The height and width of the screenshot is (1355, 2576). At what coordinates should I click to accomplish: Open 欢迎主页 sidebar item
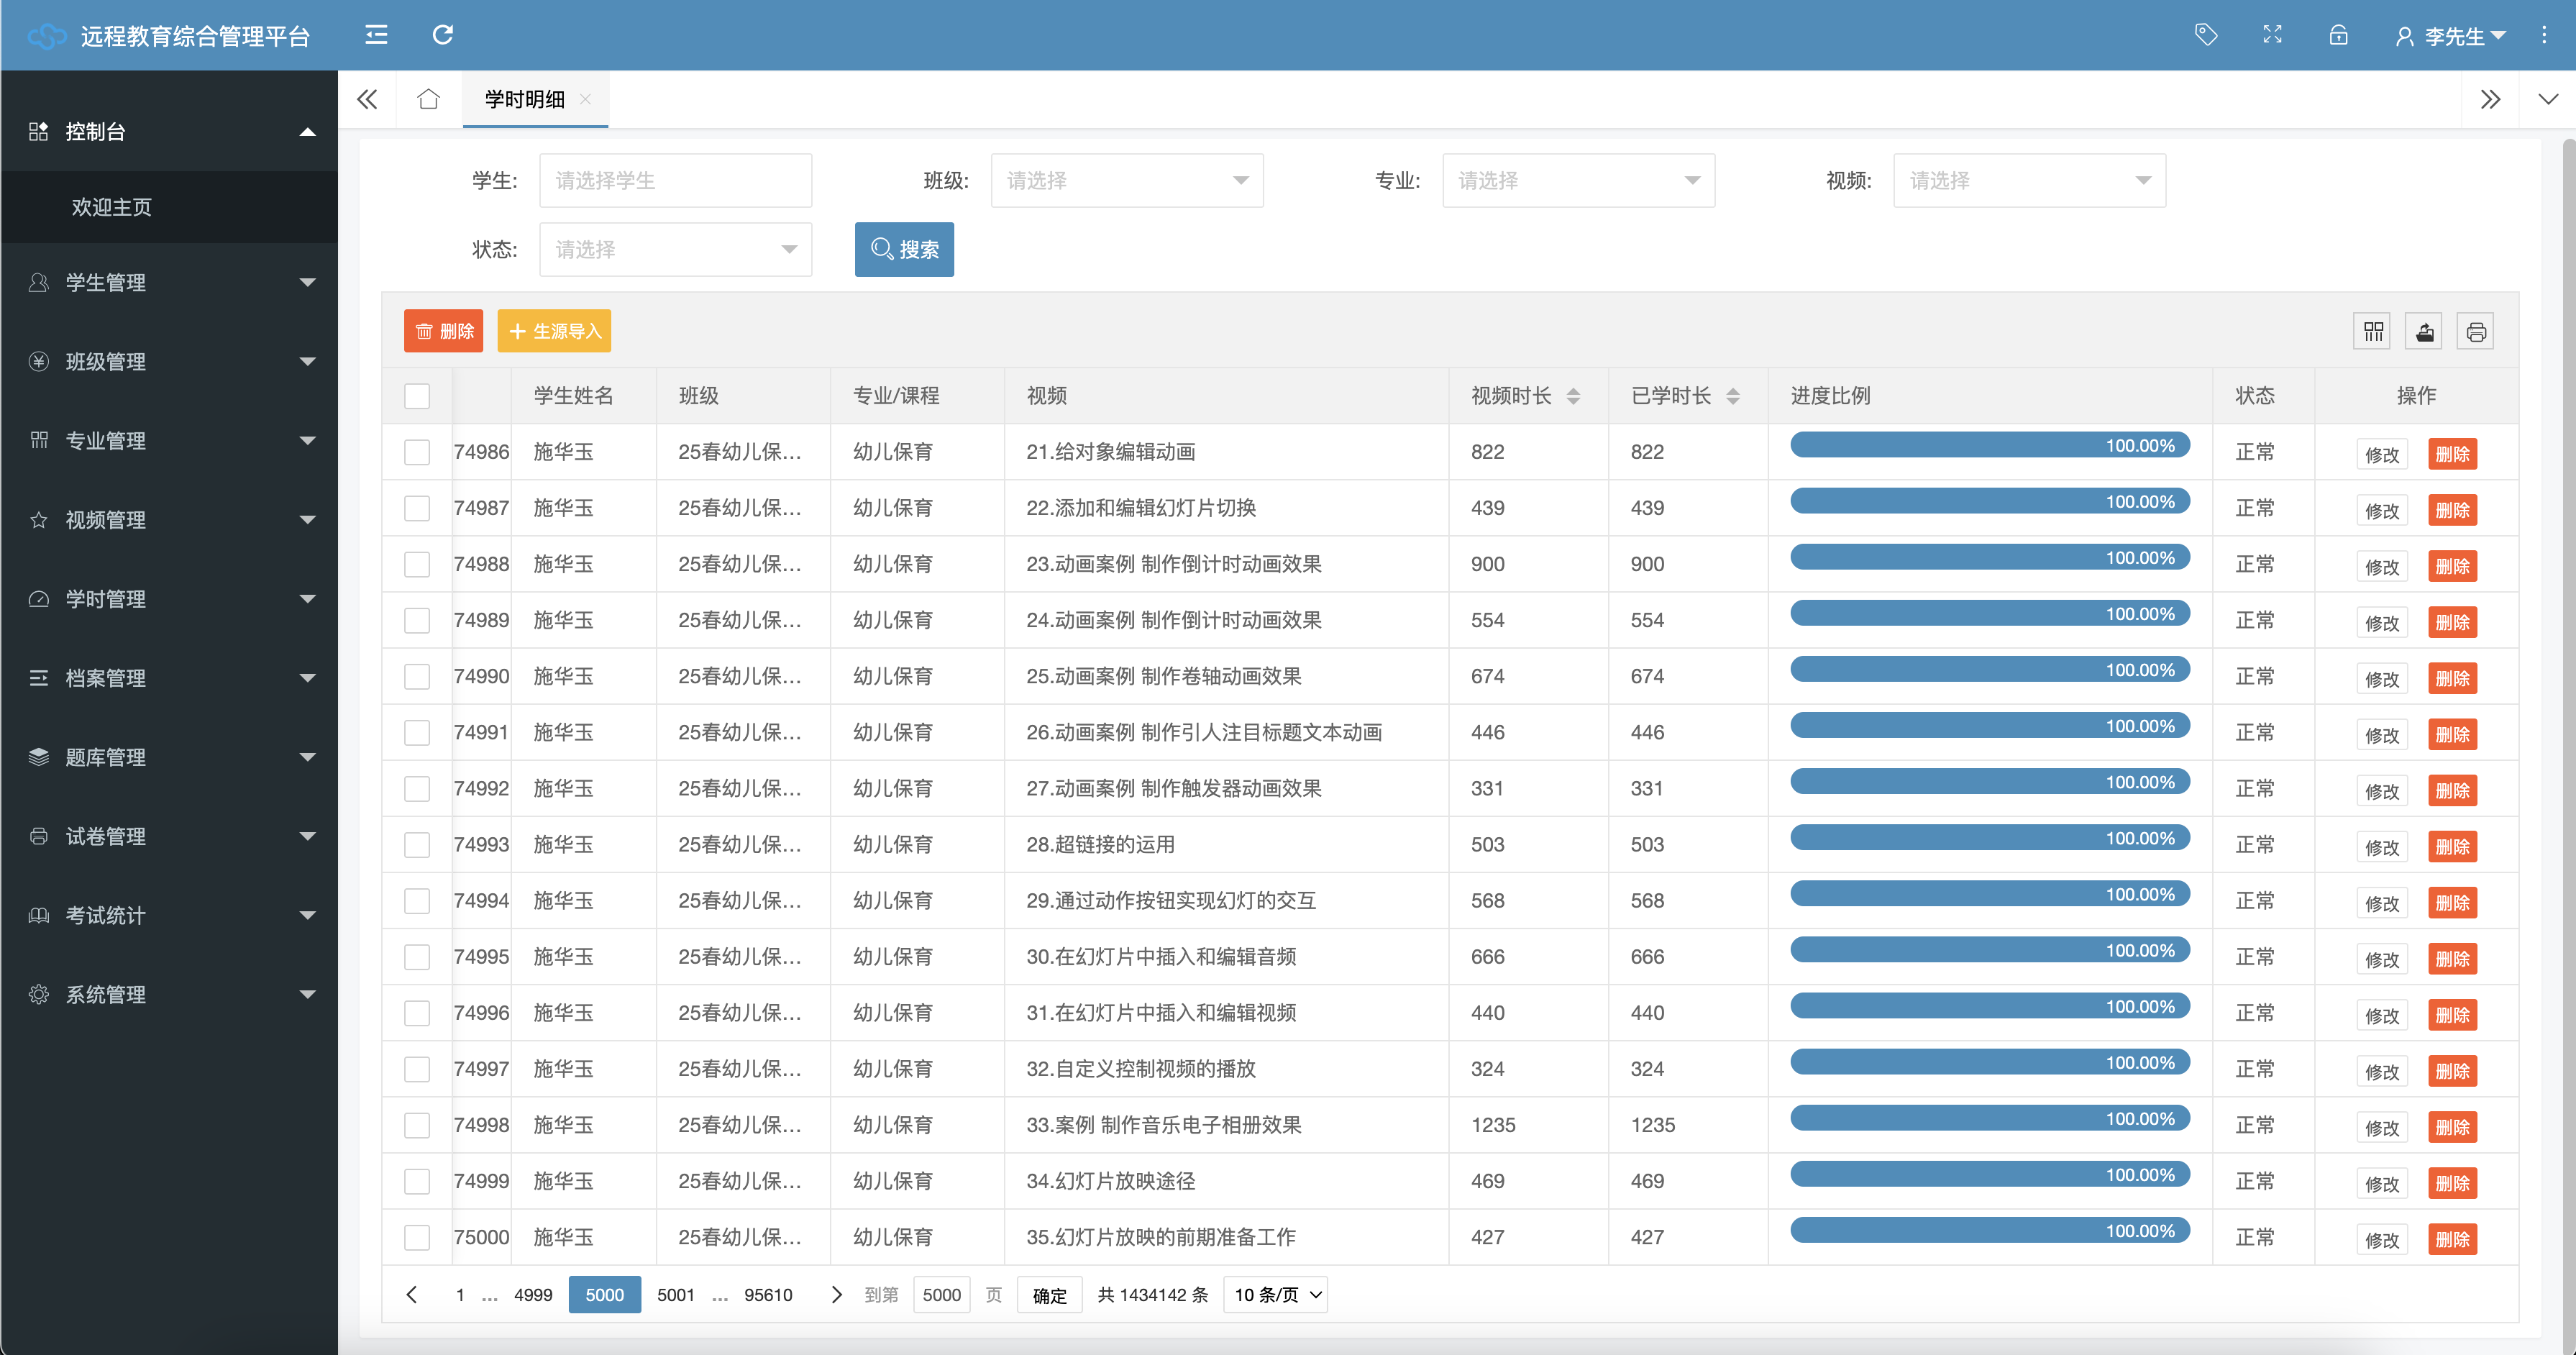tap(112, 207)
